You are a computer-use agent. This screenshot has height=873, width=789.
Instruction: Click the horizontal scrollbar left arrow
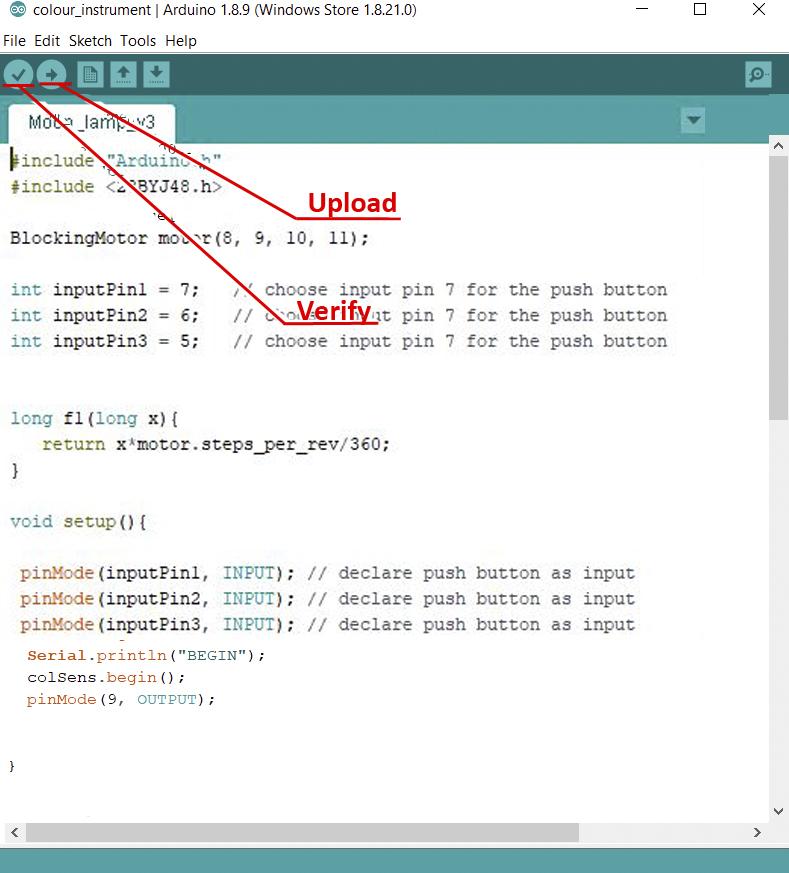coord(14,832)
